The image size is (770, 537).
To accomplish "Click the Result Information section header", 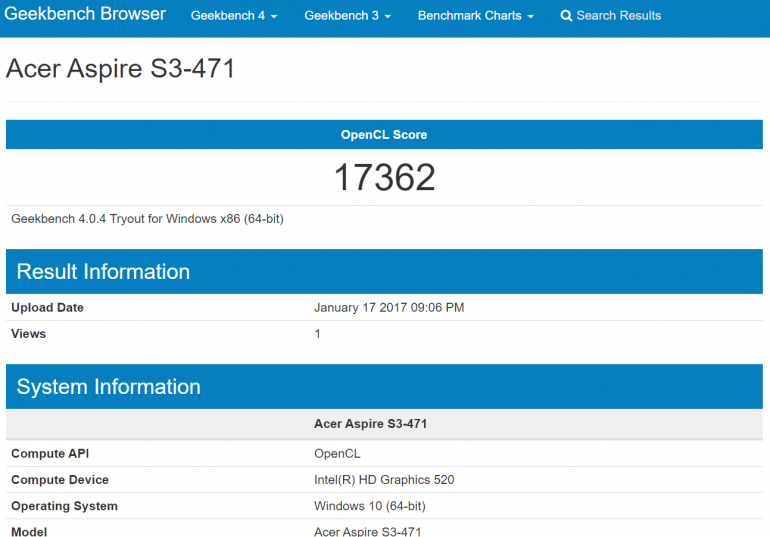I will point(384,271).
